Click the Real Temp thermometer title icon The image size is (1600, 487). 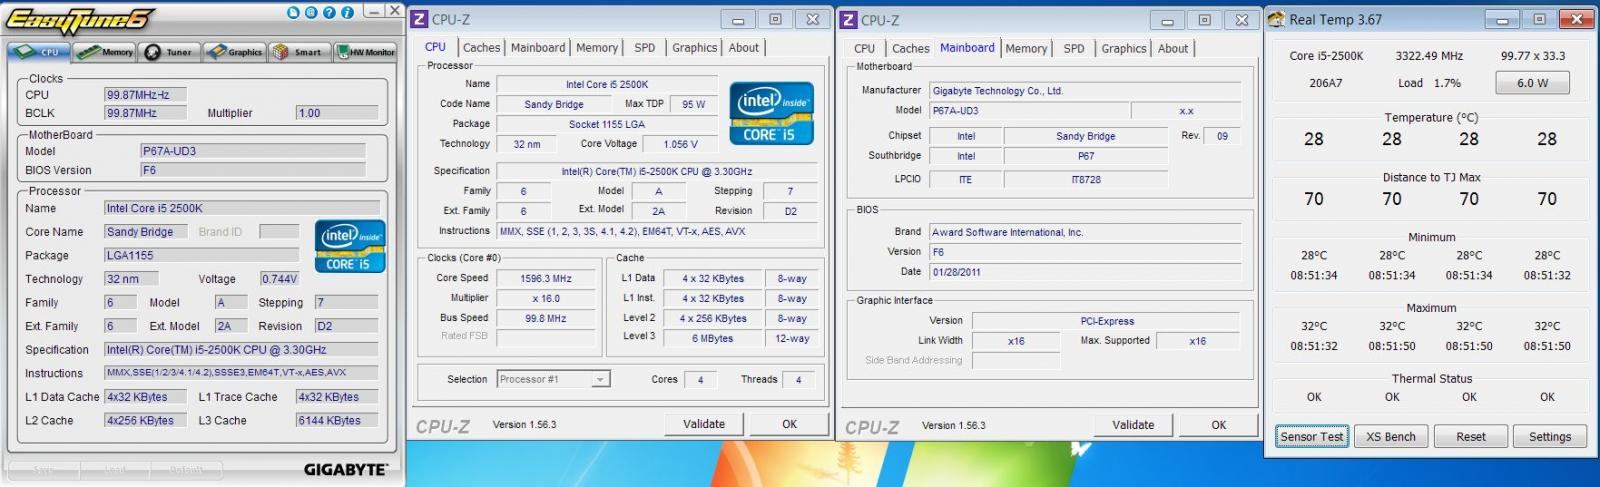[x=1277, y=19]
